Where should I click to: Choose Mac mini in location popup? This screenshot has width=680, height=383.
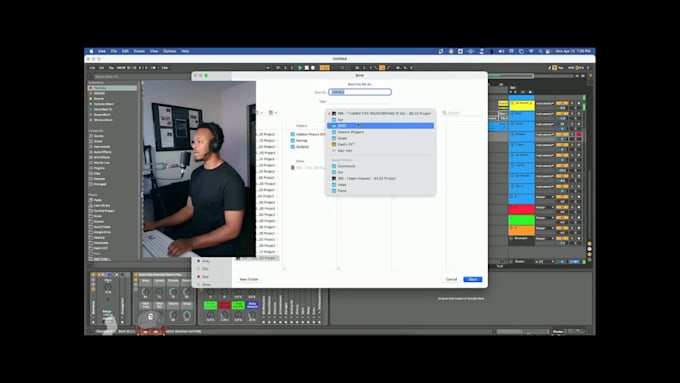[x=380, y=151]
